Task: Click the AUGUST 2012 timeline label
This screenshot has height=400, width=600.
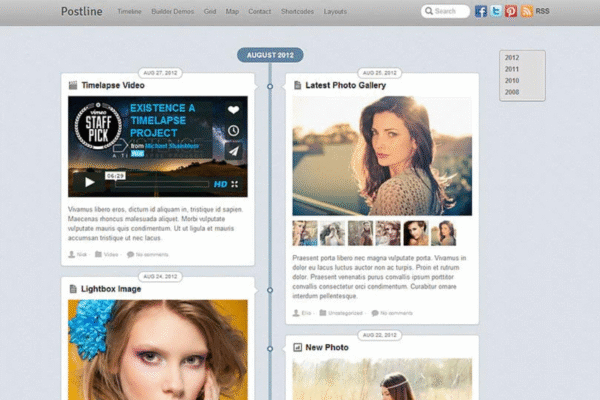Action: (270, 55)
